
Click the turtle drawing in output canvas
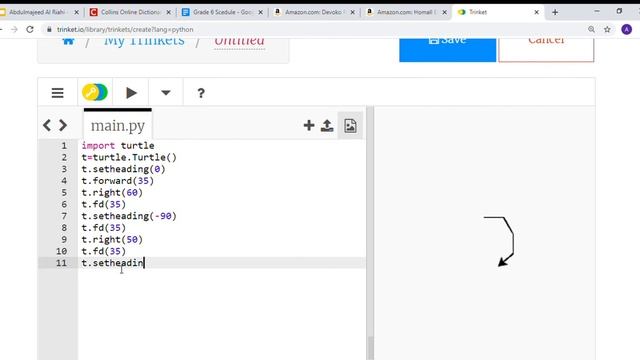[499, 241]
